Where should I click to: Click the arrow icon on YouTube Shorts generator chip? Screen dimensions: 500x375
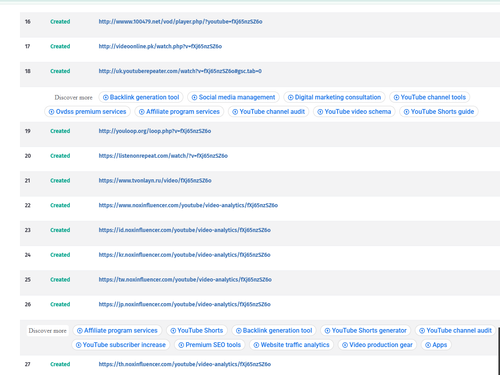tap(327, 331)
